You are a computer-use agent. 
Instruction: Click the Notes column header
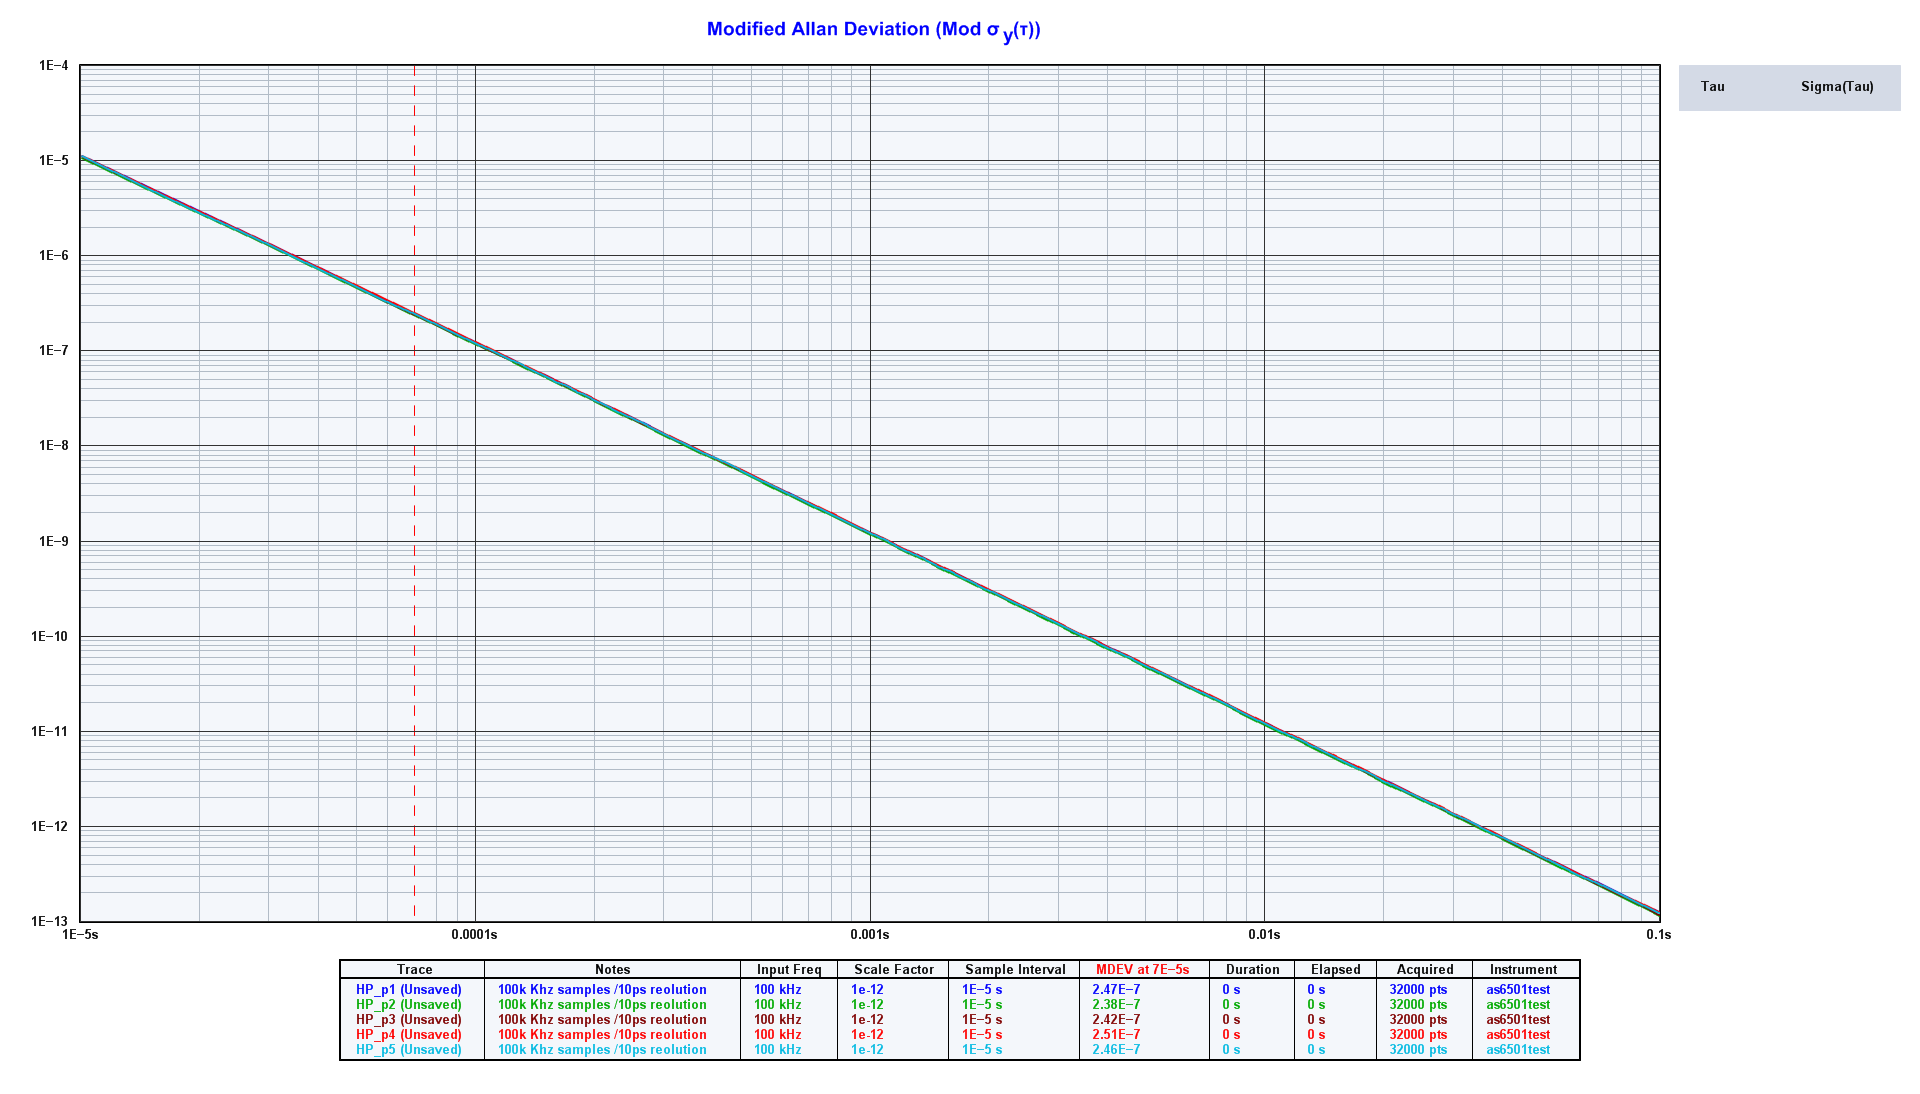[612, 970]
